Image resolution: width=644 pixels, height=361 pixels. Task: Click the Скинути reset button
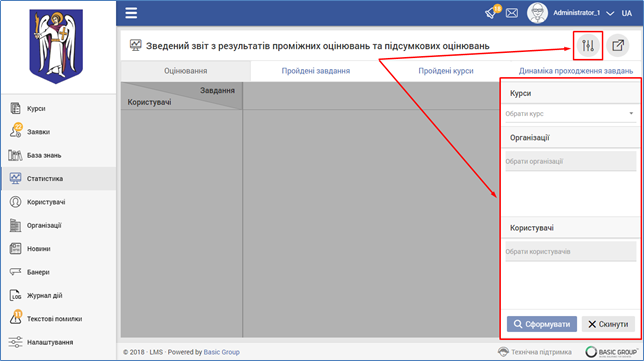608,324
